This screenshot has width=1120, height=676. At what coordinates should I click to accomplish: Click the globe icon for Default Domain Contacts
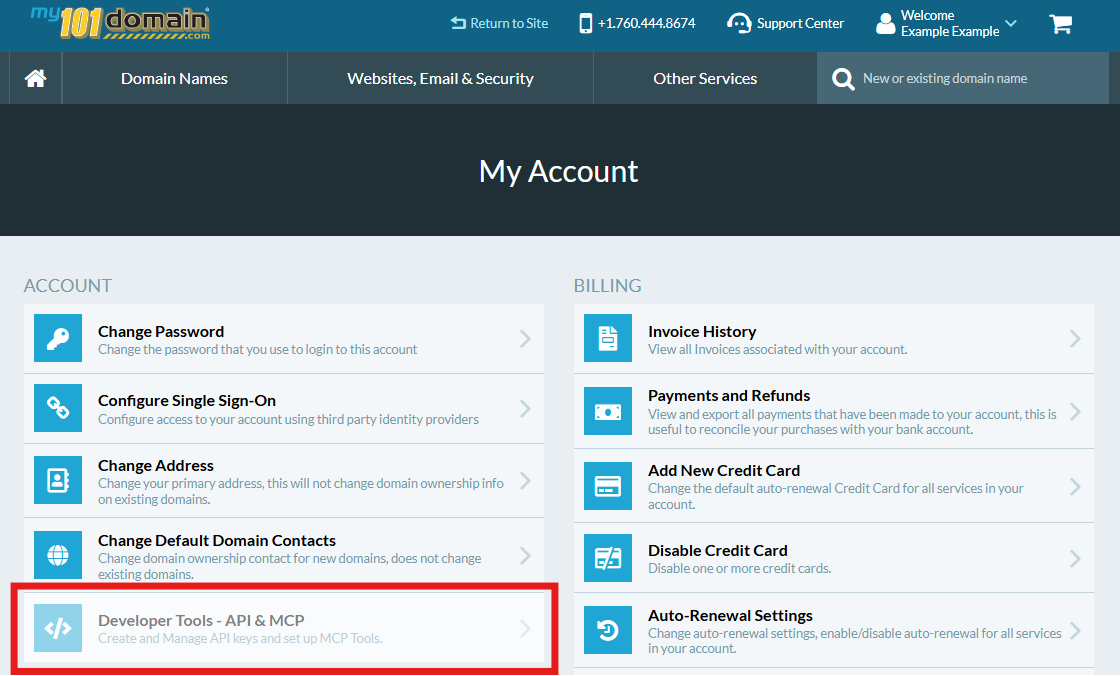point(57,554)
